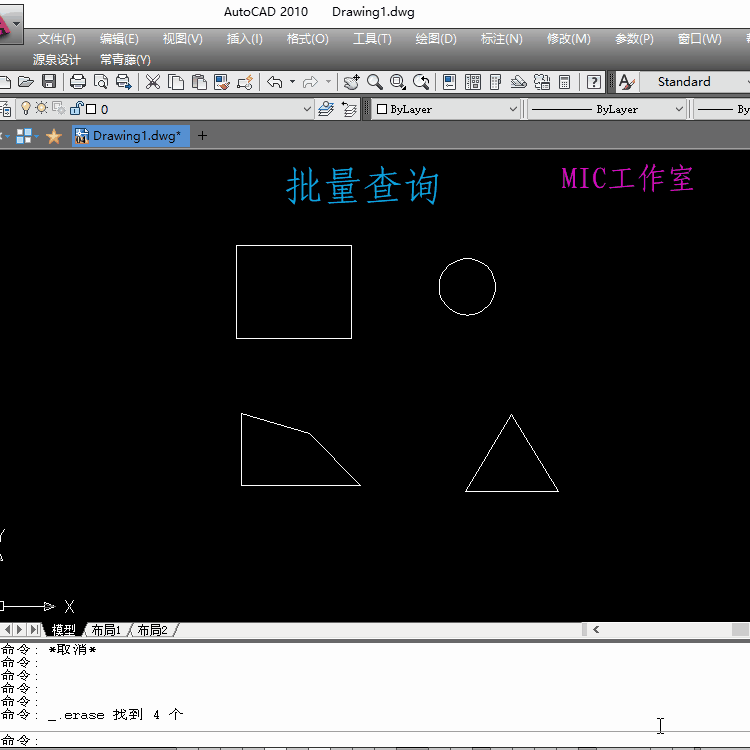Open the 视图(V) menu
This screenshot has height=750, width=750.
(182, 39)
